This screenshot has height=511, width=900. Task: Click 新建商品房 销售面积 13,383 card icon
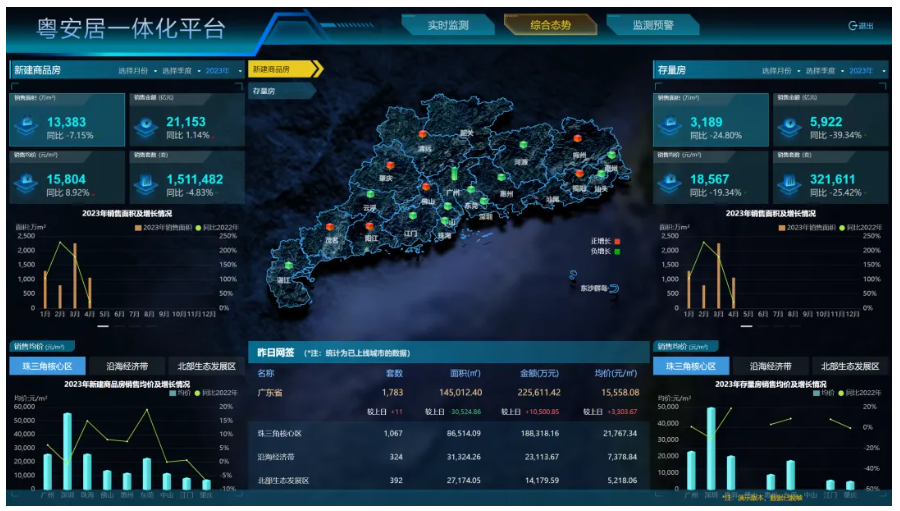click(25, 127)
